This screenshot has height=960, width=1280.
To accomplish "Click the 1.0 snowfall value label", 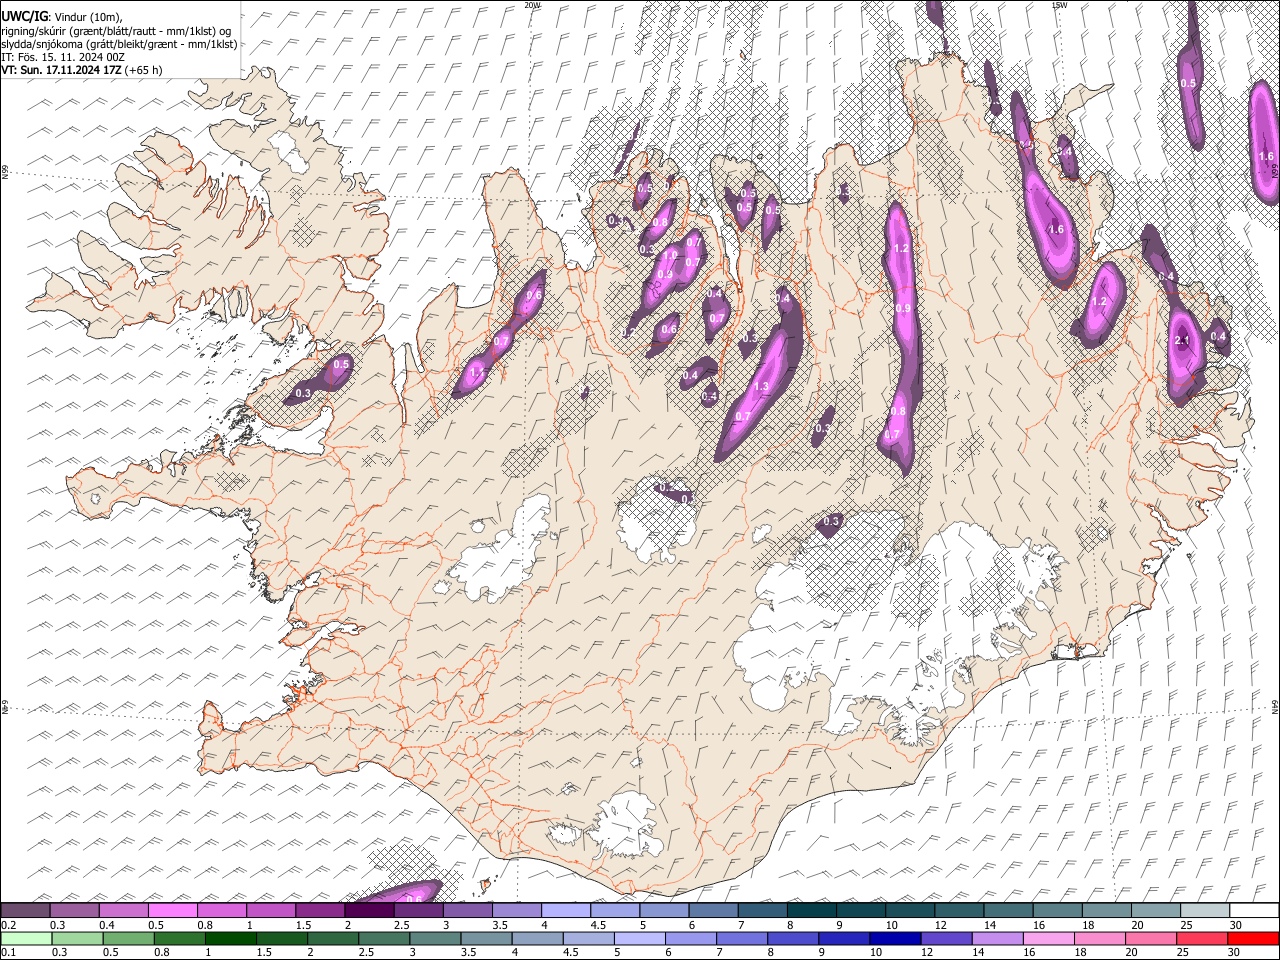I will 668,256.
